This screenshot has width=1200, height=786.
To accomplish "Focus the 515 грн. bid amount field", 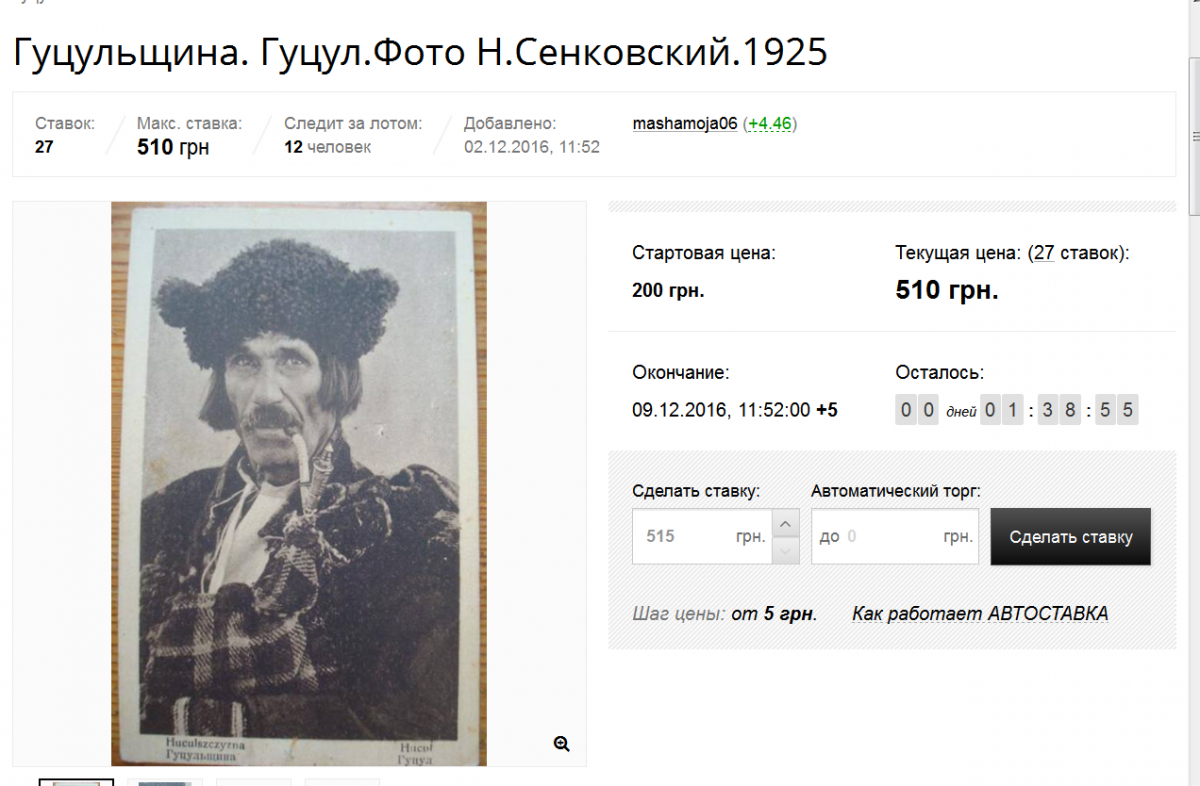I will pyautogui.click(x=703, y=536).
